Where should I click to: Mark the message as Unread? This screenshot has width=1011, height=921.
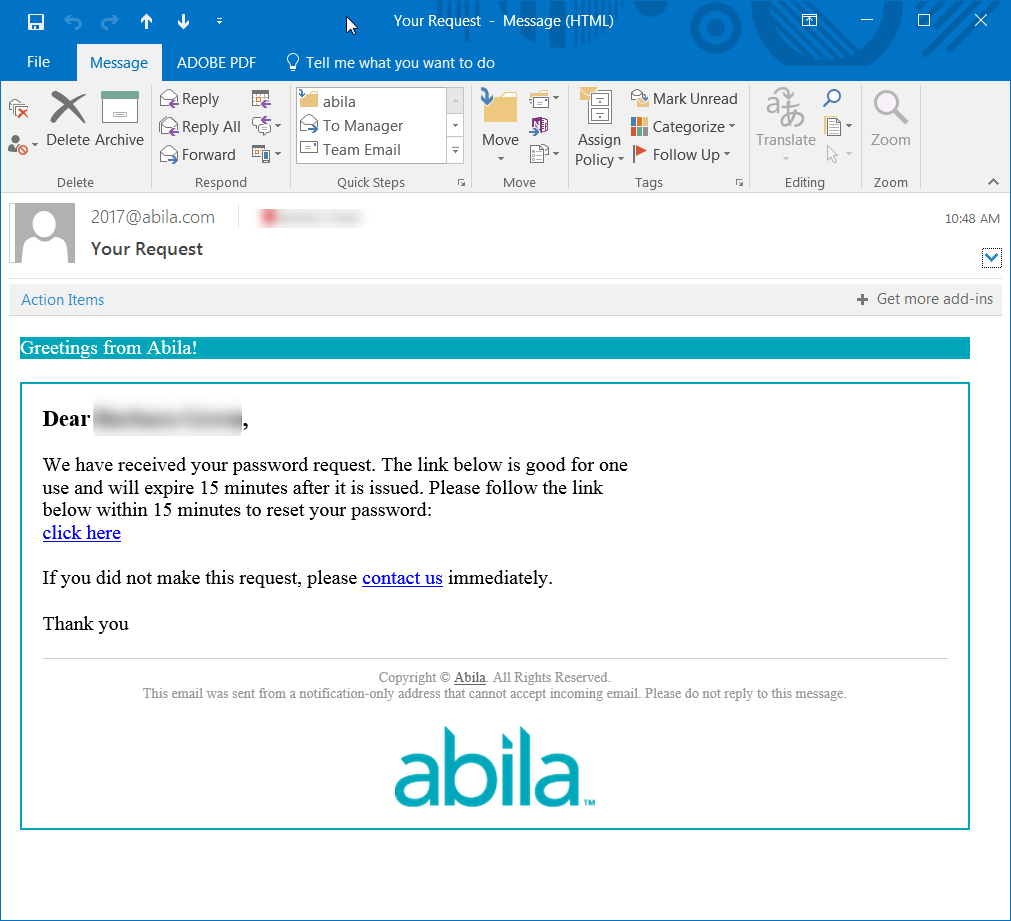coord(684,99)
